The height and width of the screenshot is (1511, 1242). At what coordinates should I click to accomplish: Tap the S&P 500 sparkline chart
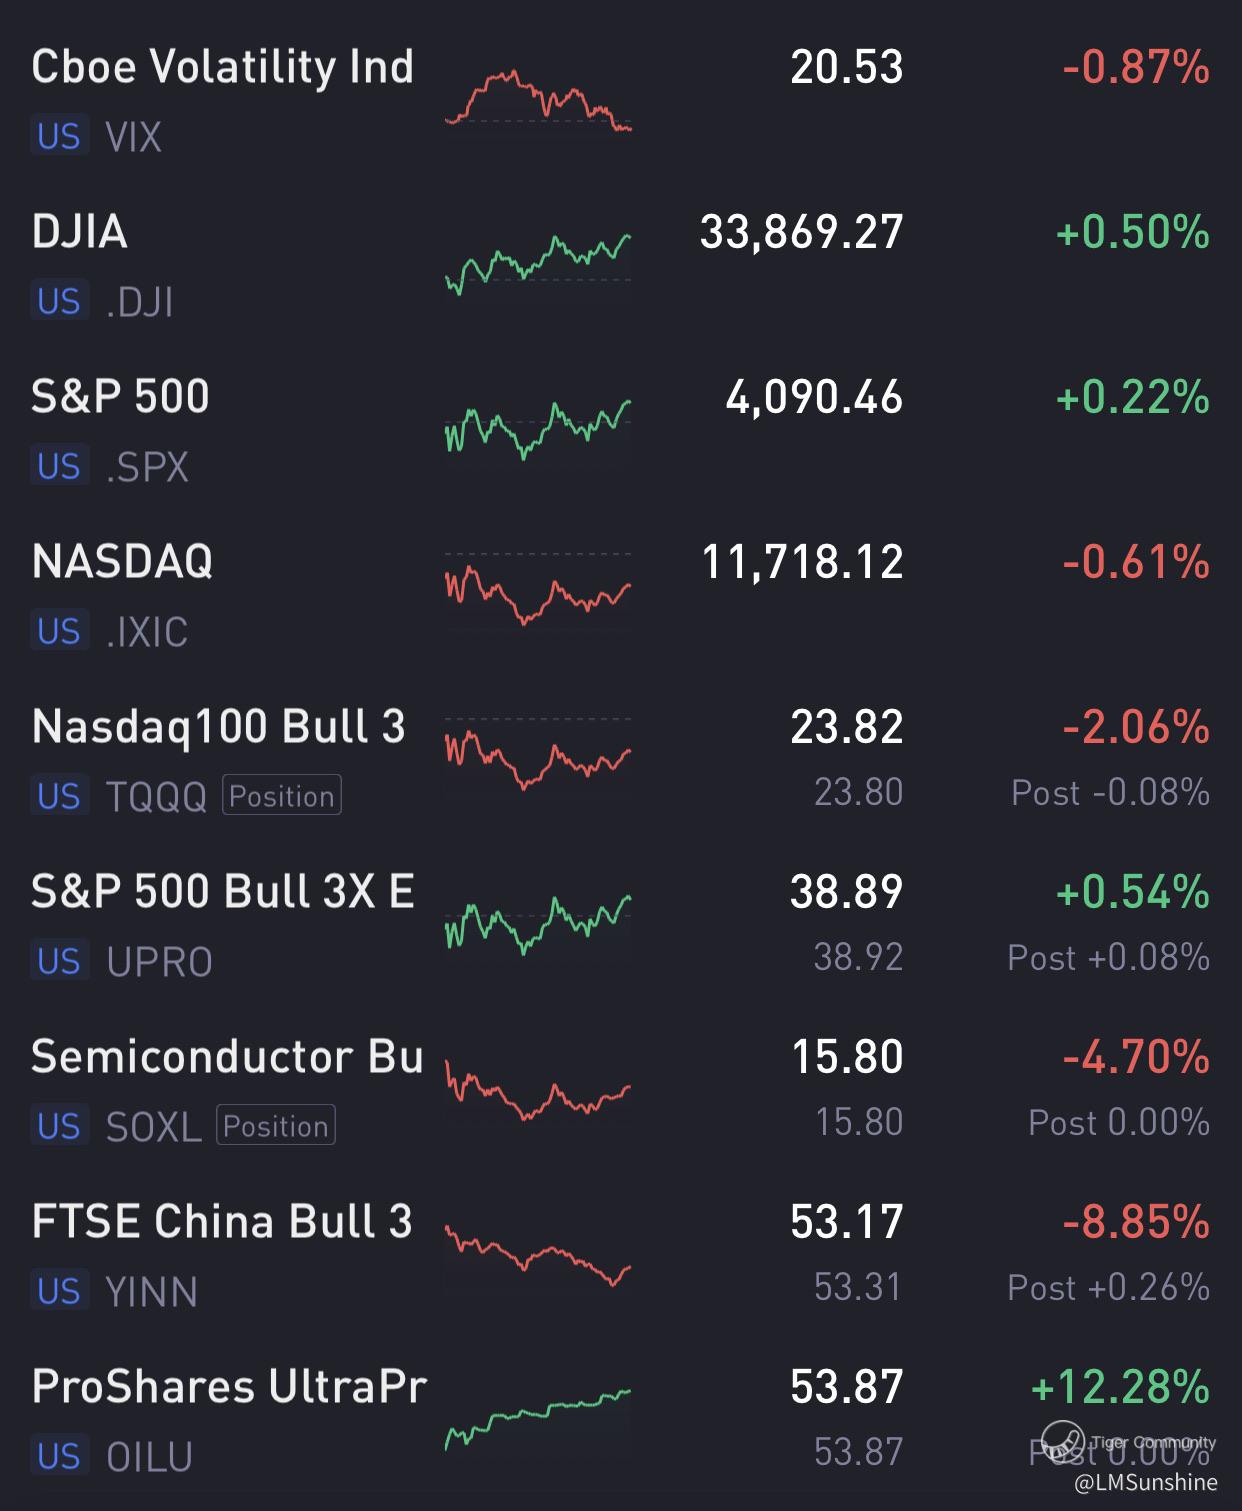pyautogui.click(x=538, y=429)
